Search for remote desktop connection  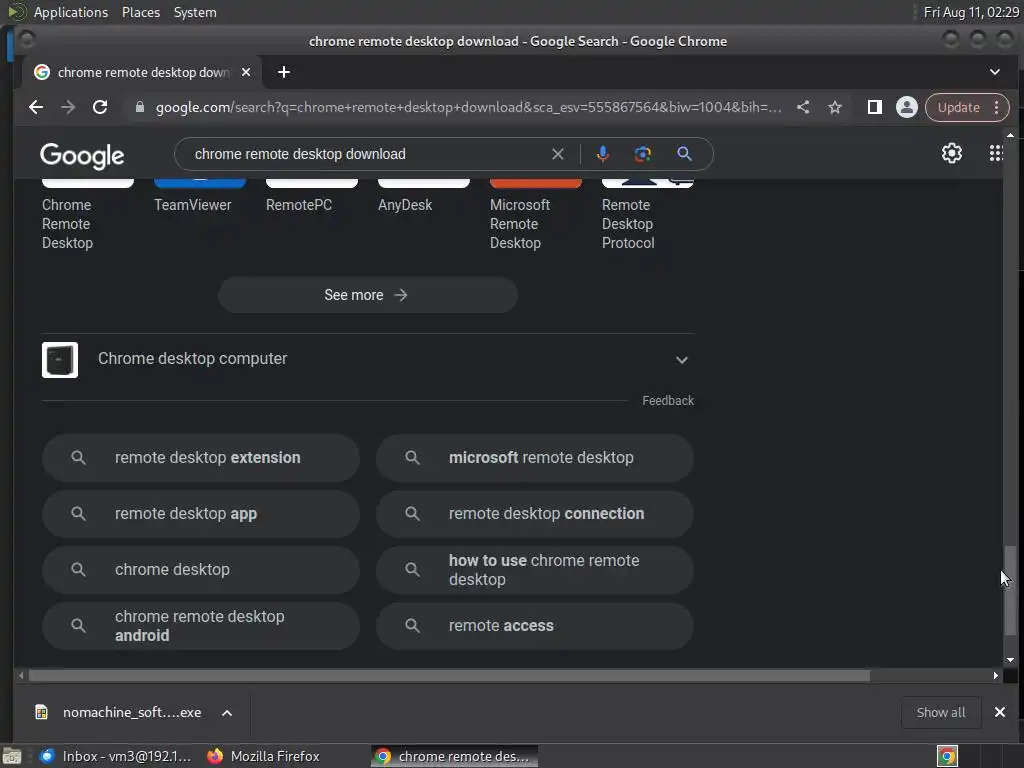(x=535, y=514)
